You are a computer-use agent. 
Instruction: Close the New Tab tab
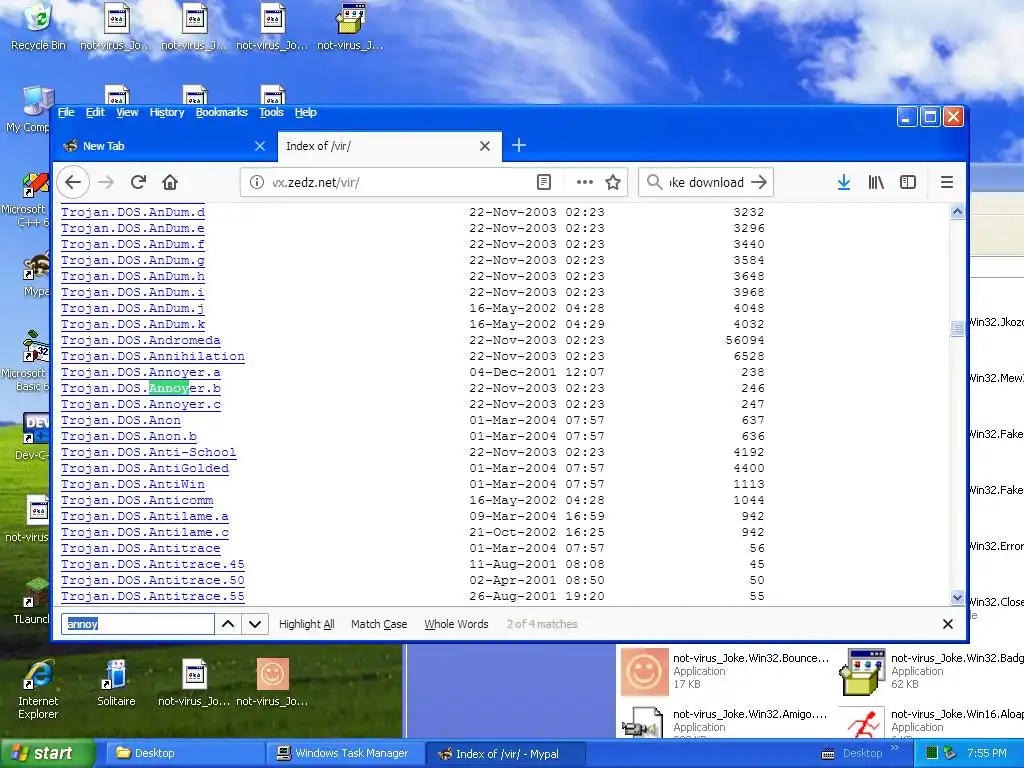pyautogui.click(x=260, y=146)
